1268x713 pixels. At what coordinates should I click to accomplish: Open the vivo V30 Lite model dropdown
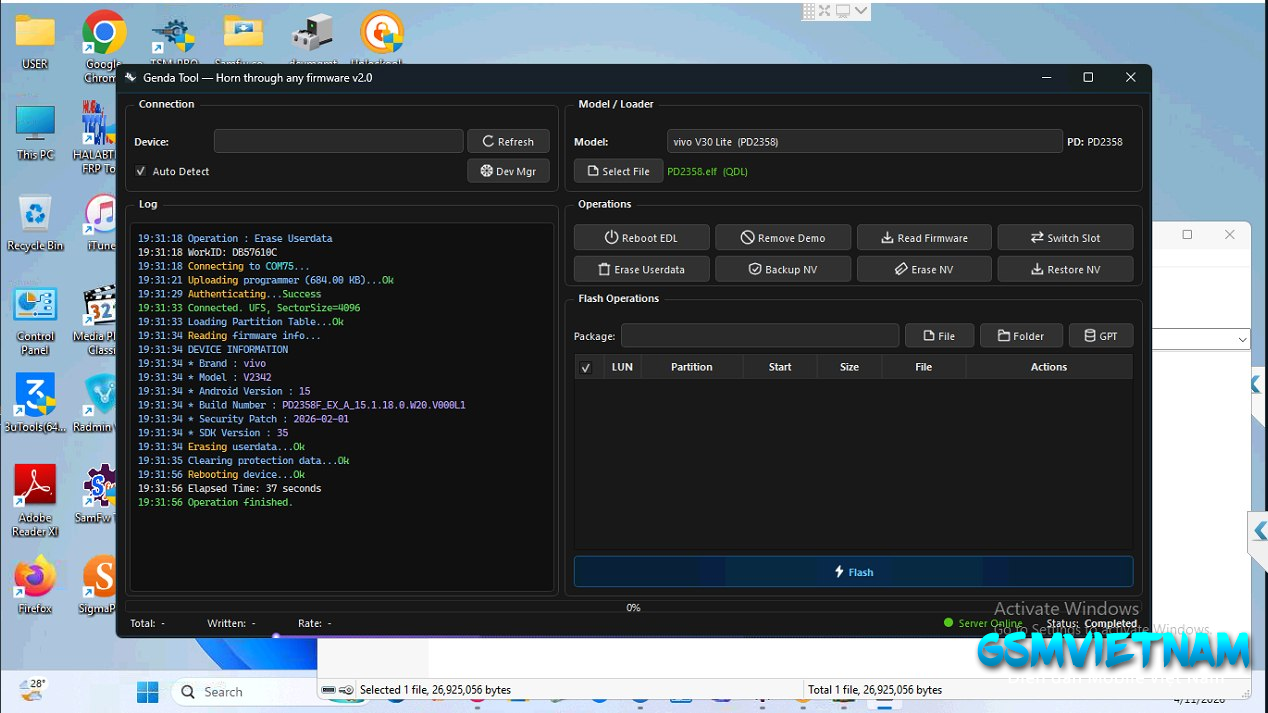point(864,142)
